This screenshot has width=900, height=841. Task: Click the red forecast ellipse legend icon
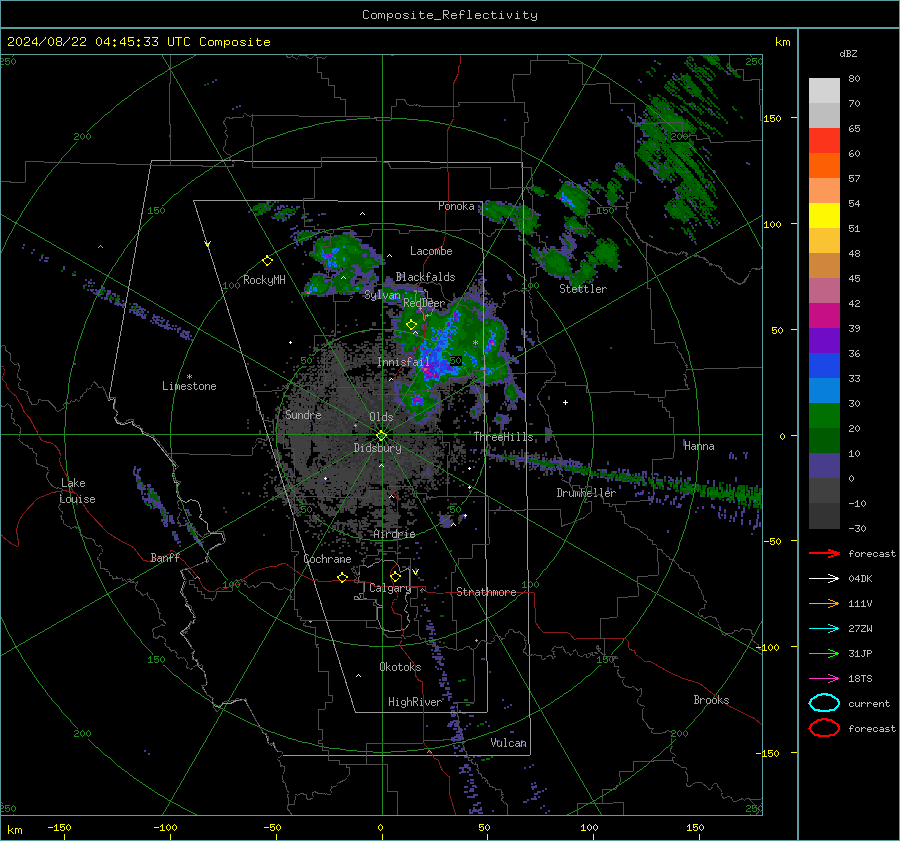pyautogui.click(x=824, y=728)
